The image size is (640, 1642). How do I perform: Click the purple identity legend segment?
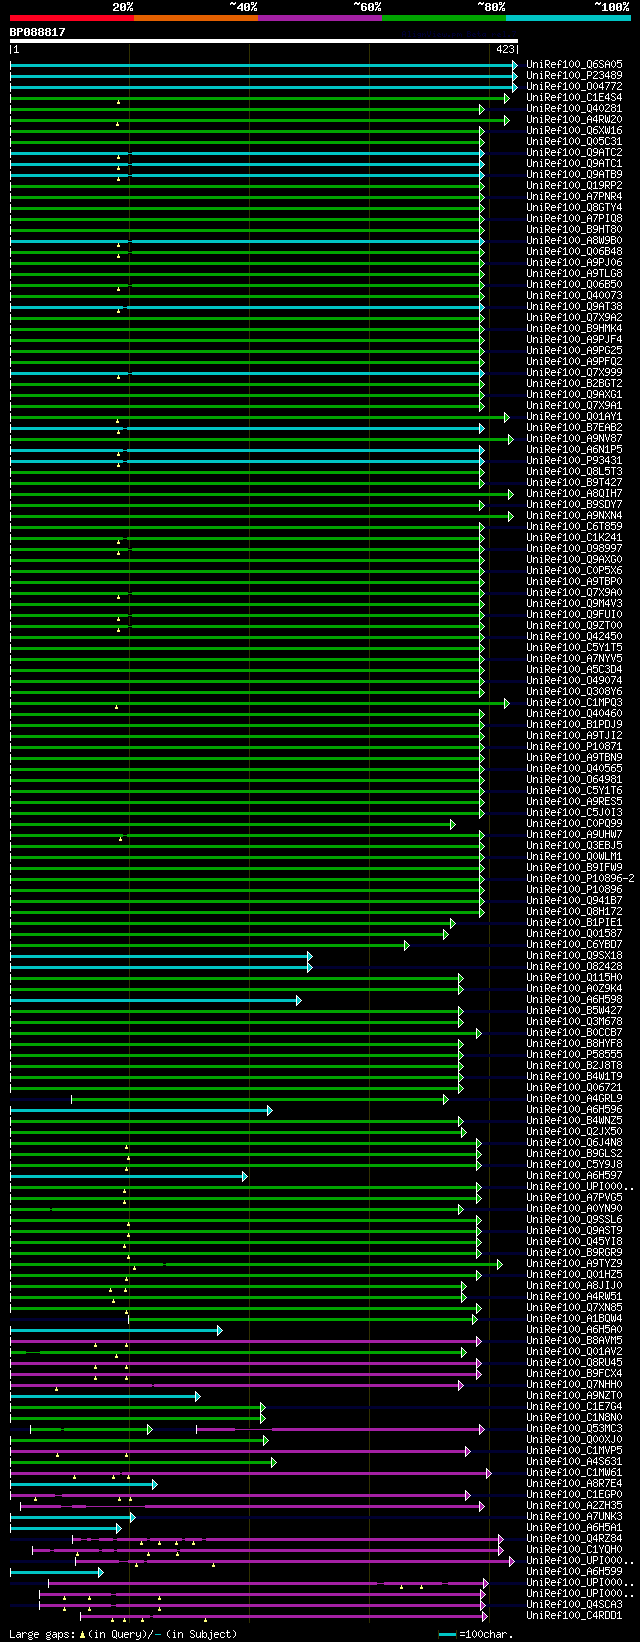click(319, 17)
